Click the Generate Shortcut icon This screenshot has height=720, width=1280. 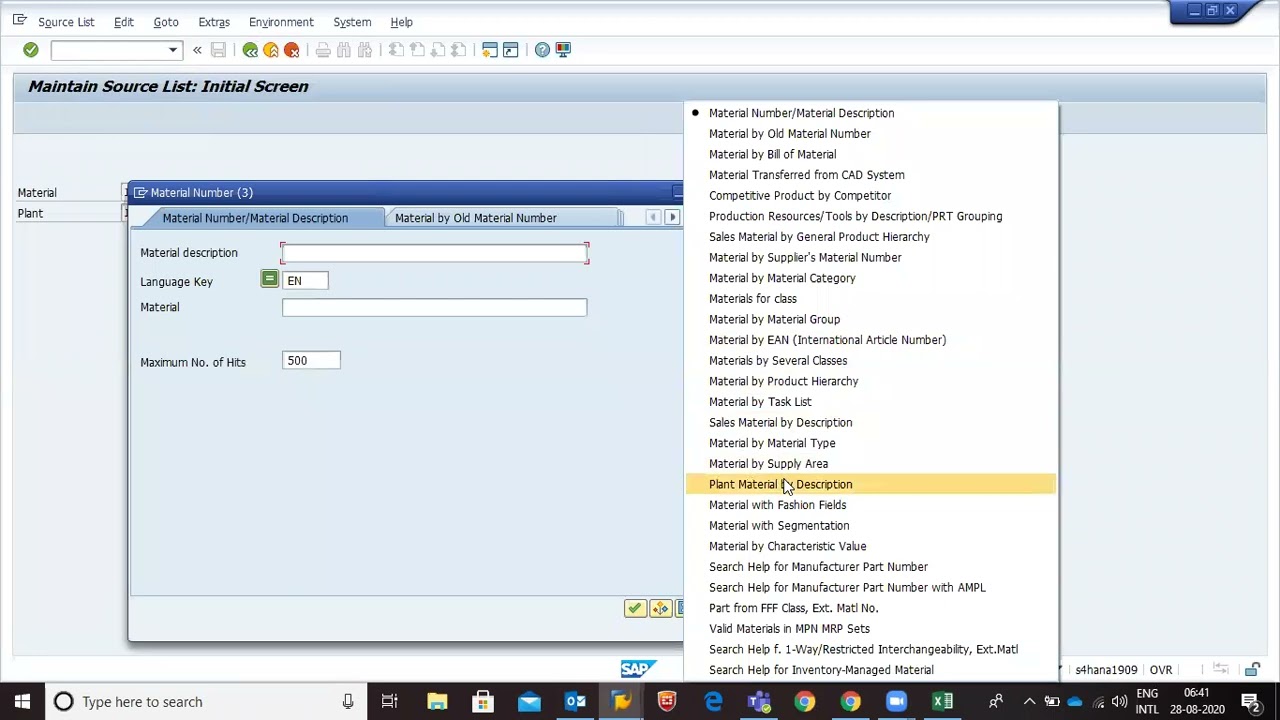(511, 50)
